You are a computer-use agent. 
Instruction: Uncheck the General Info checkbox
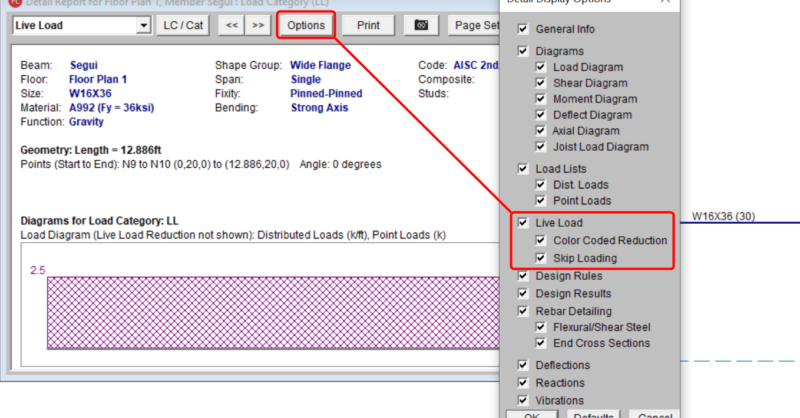(523, 30)
